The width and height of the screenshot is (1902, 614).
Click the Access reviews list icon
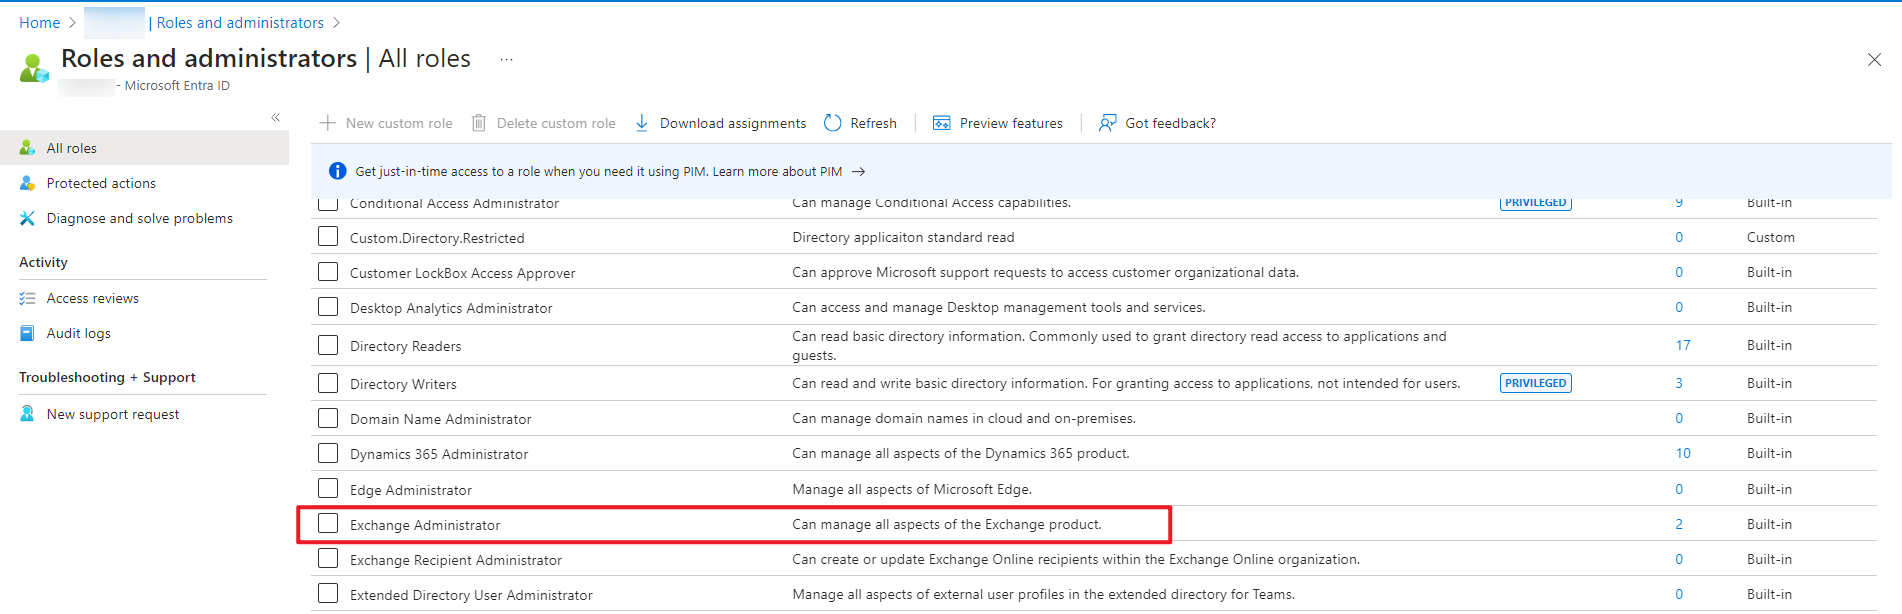27,298
